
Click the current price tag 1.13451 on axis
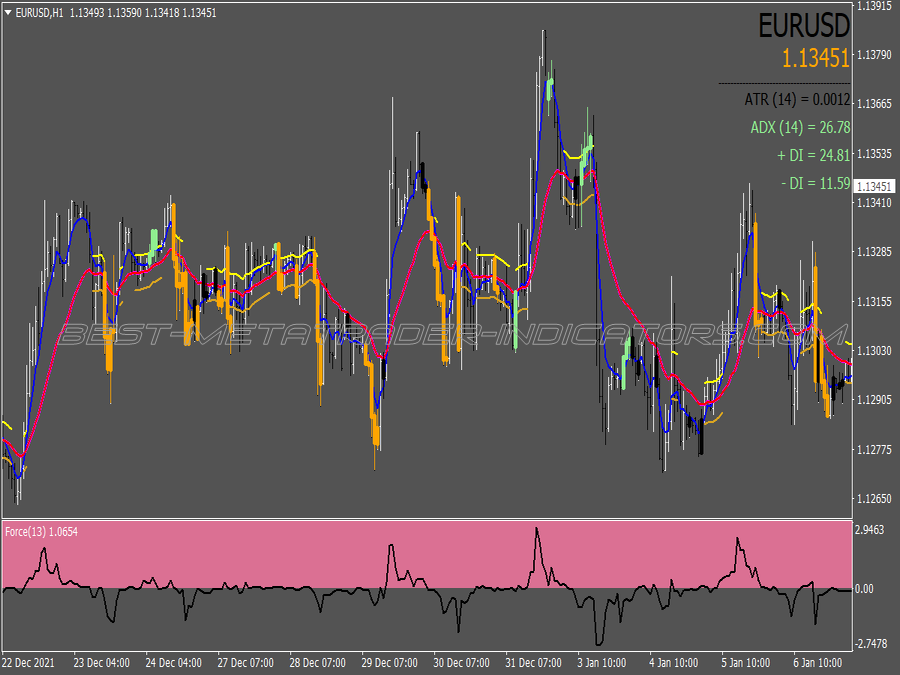[x=874, y=187]
